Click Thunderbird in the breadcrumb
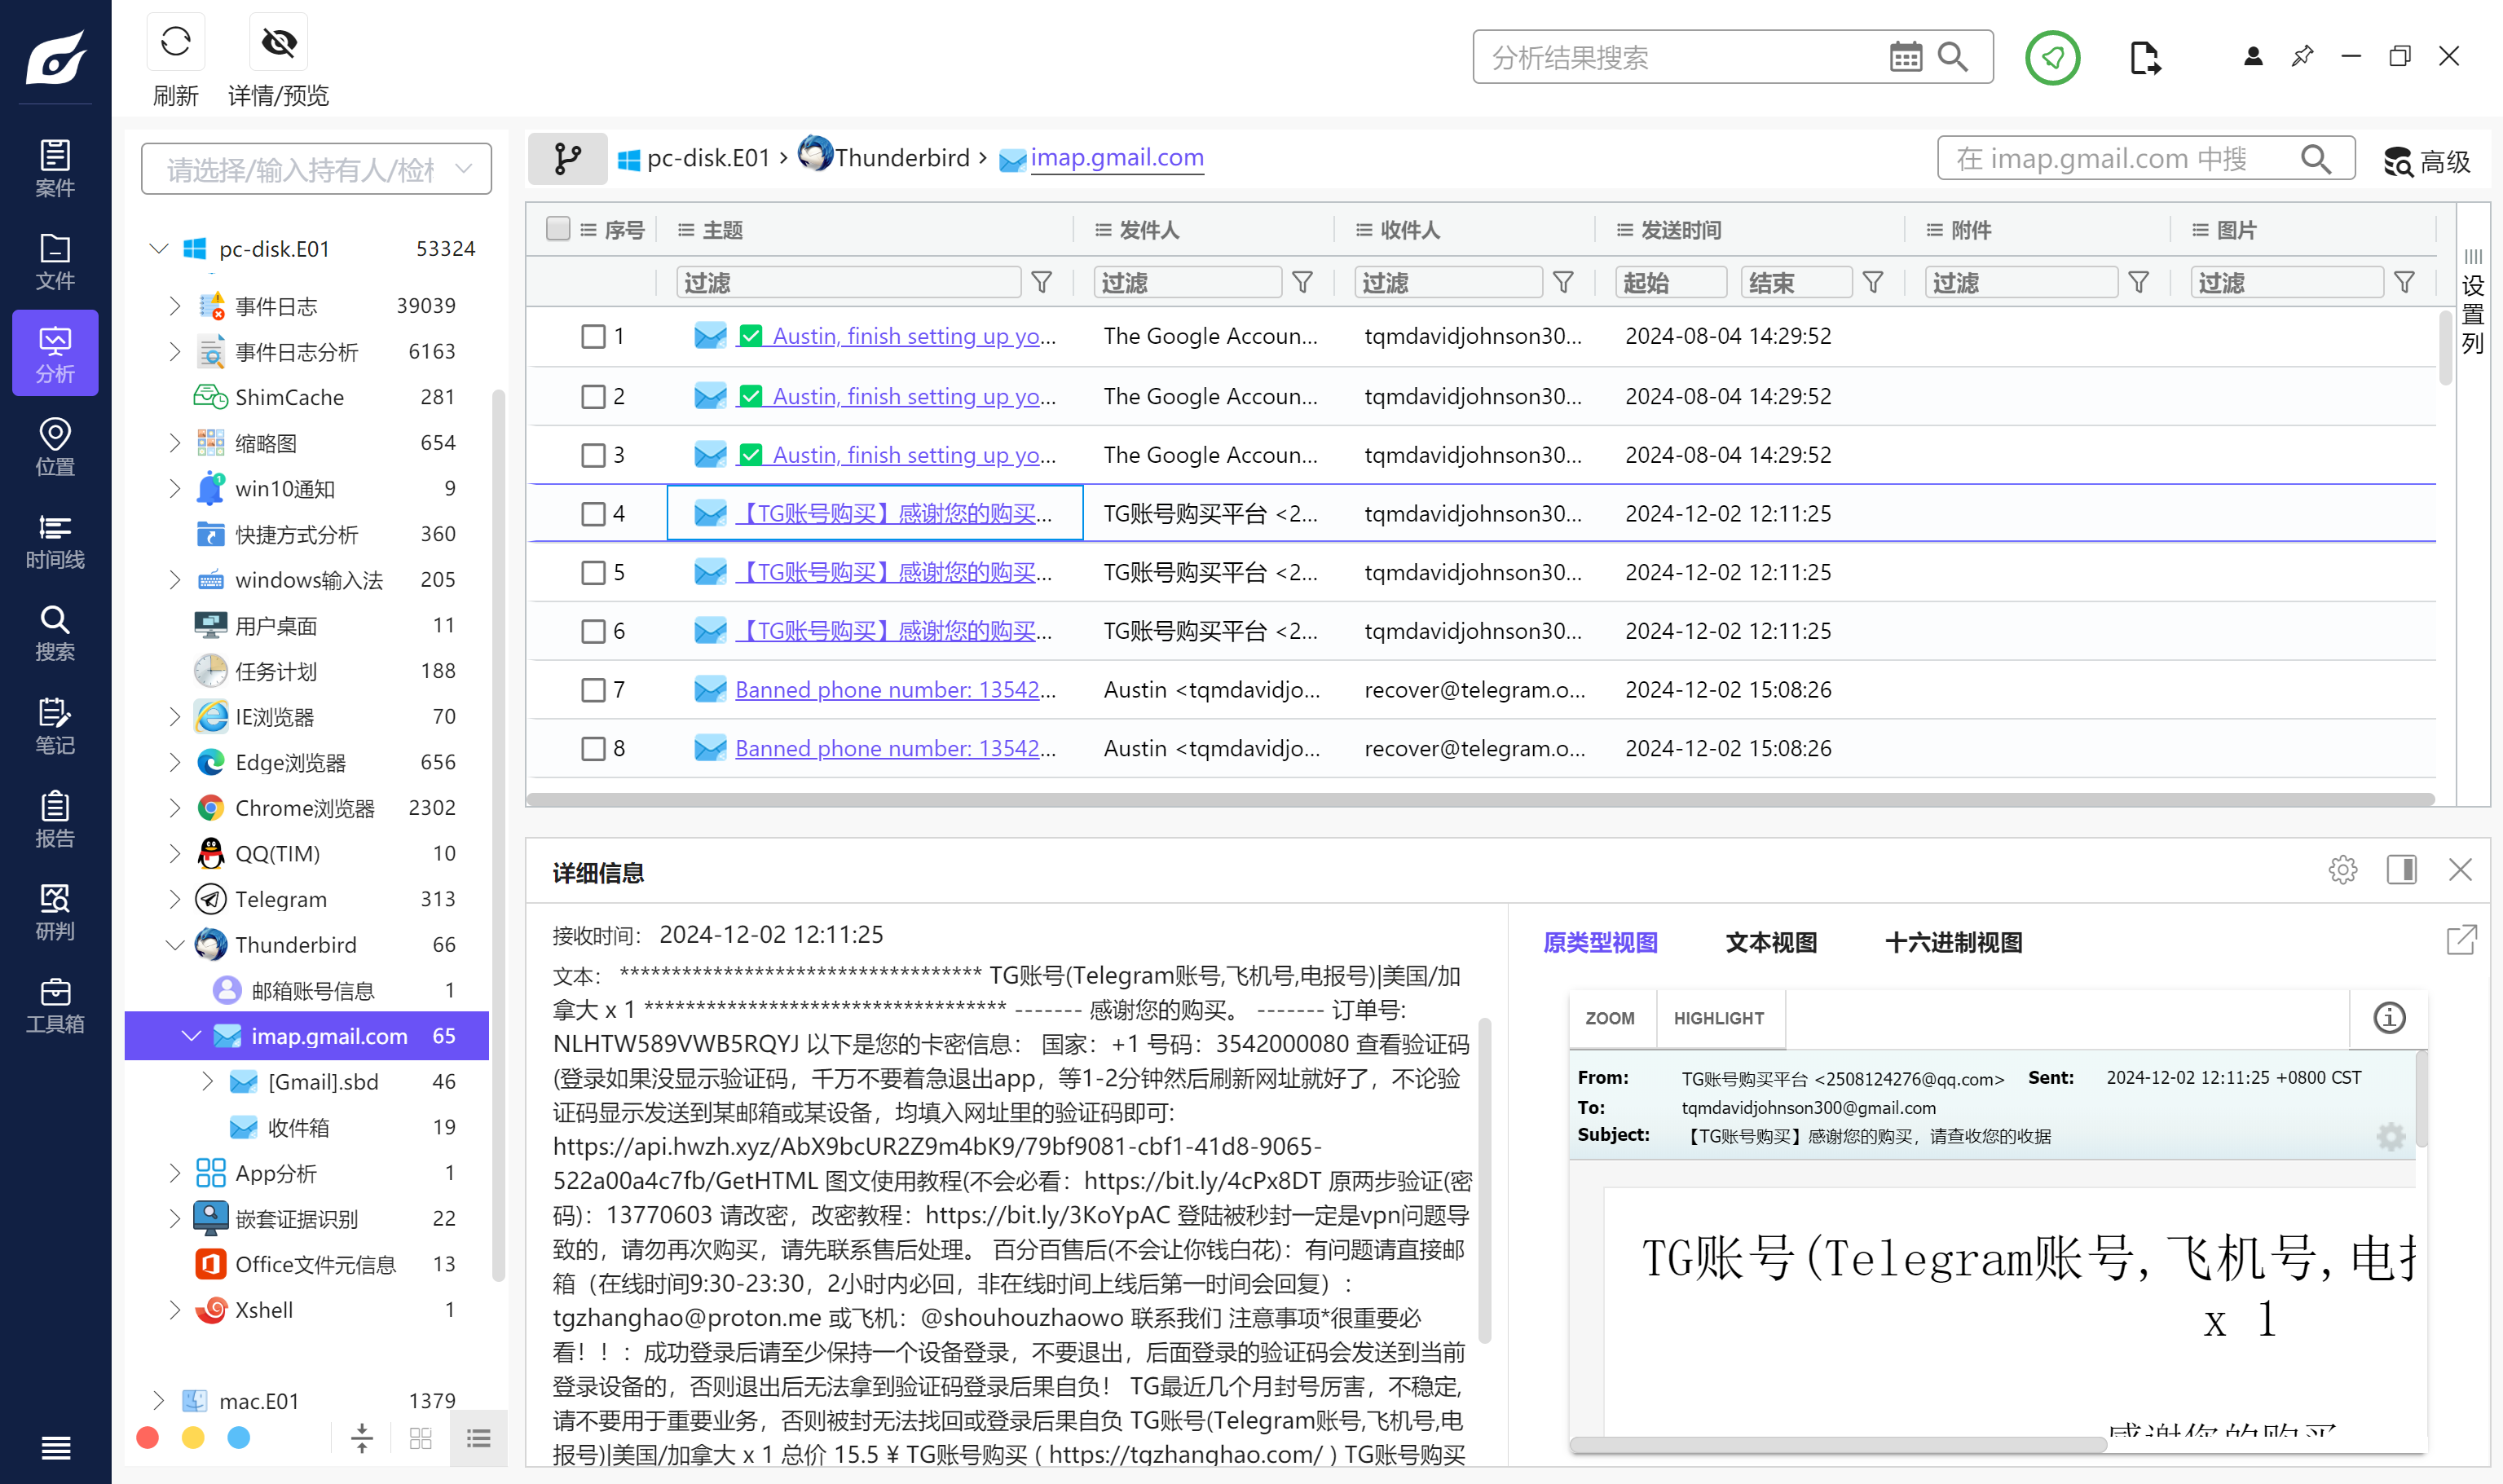 pyautogui.click(x=902, y=158)
